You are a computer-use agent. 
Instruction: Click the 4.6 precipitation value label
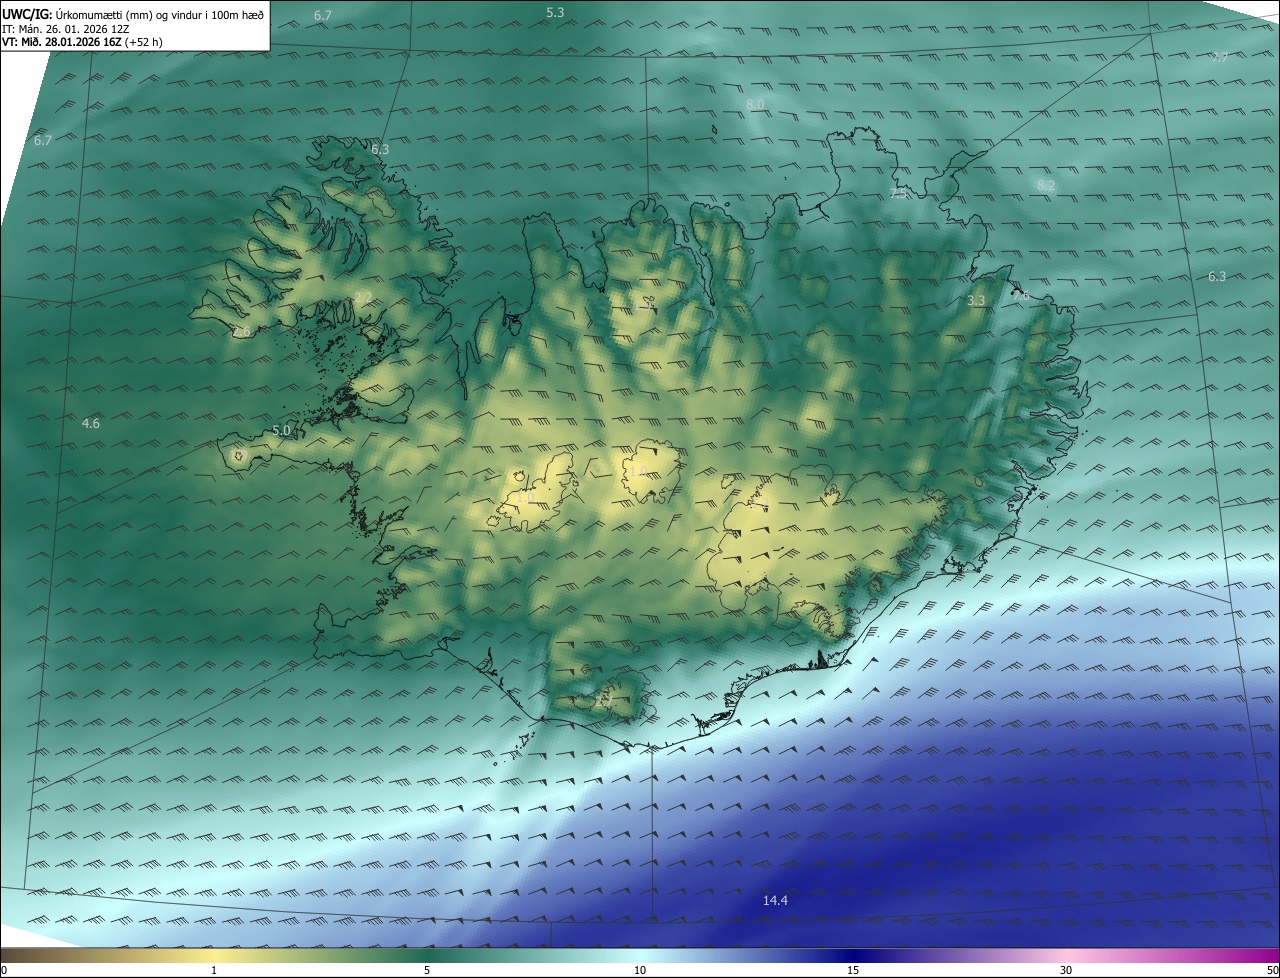pyautogui.click(x=91, y=424)
